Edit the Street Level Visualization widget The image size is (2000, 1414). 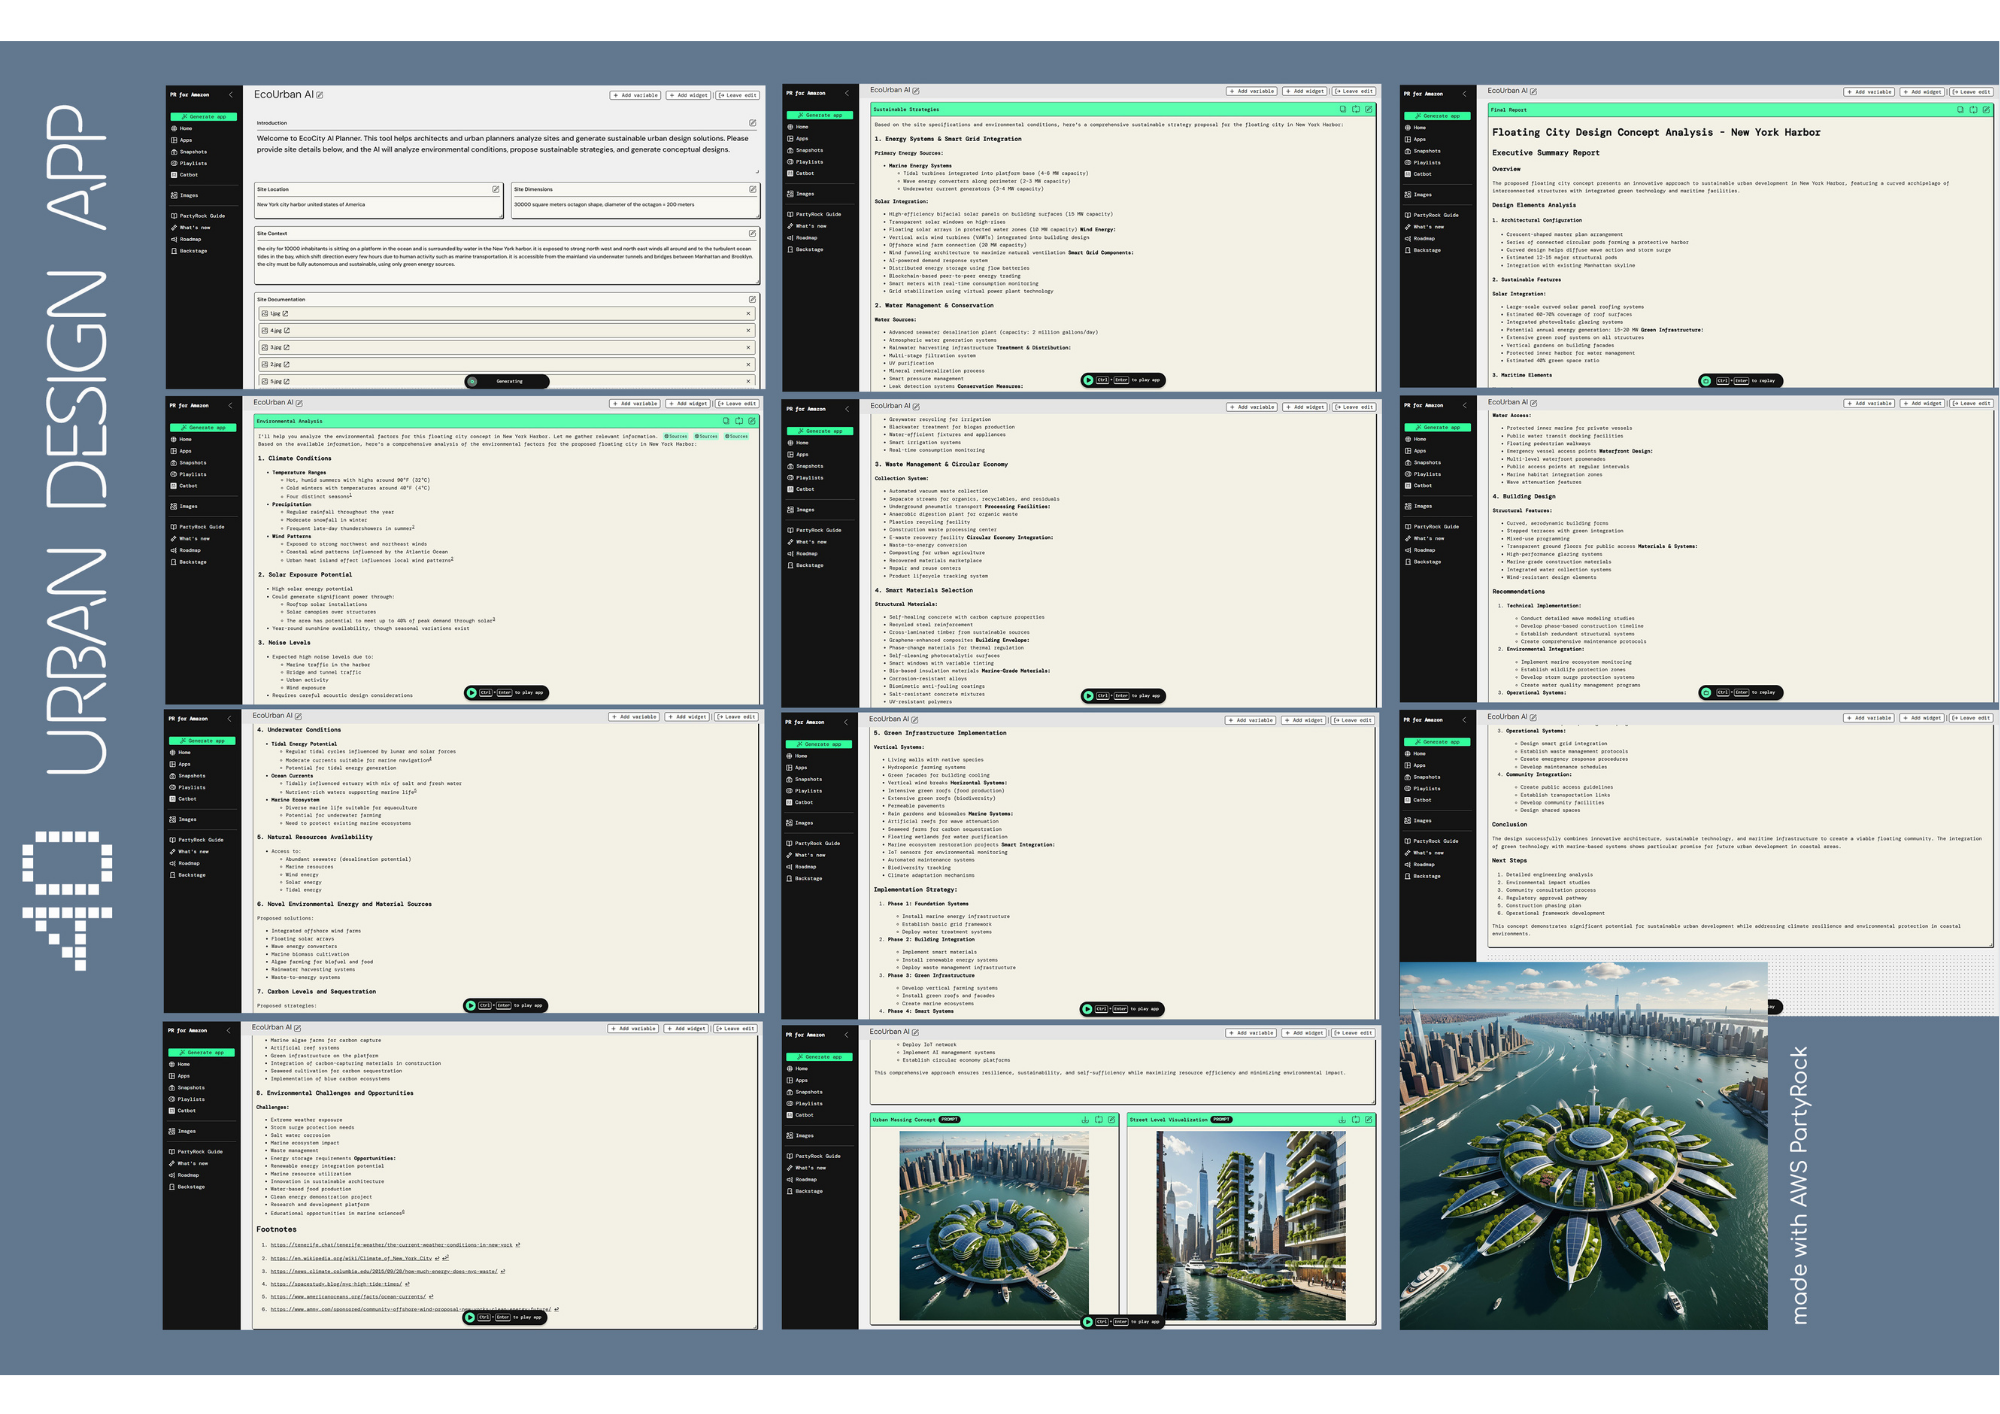[x=1368, y=1120]
